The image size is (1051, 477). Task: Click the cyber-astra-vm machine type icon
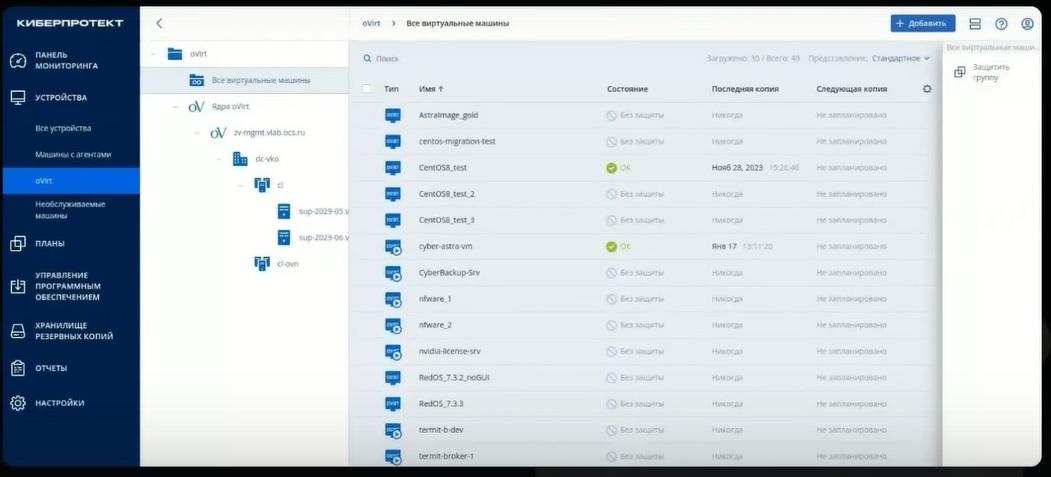(x=393, y=247)
